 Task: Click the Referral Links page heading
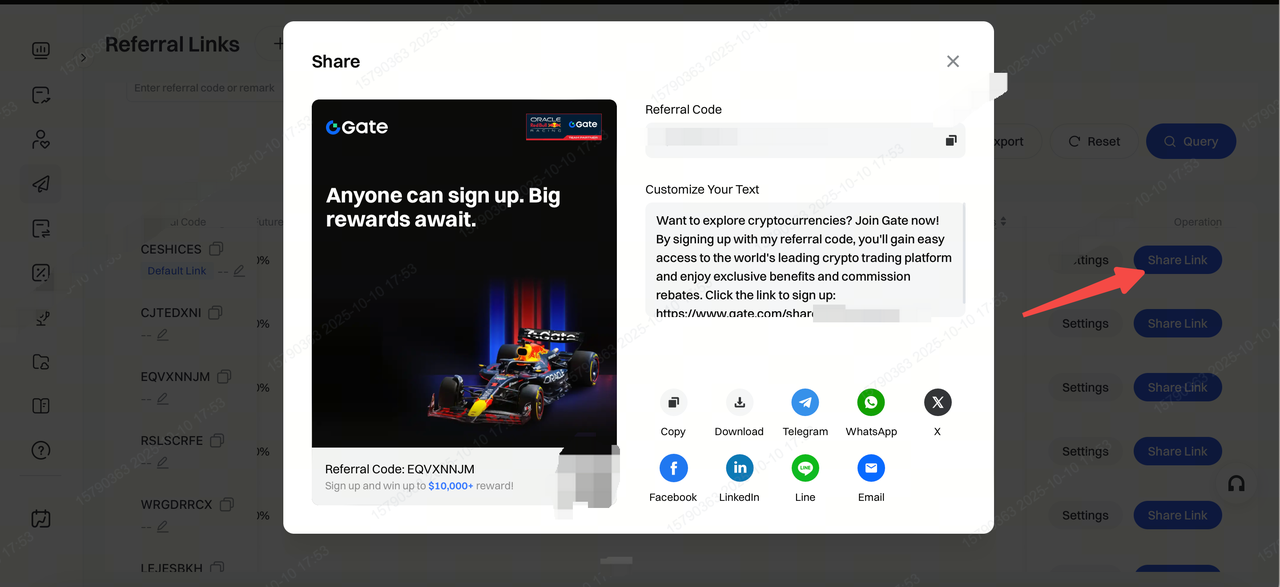(x=172, y=45)
